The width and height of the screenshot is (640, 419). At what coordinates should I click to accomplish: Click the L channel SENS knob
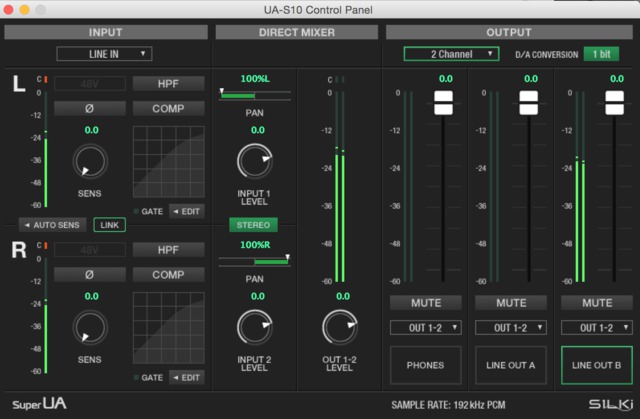(x=90, y=160)
